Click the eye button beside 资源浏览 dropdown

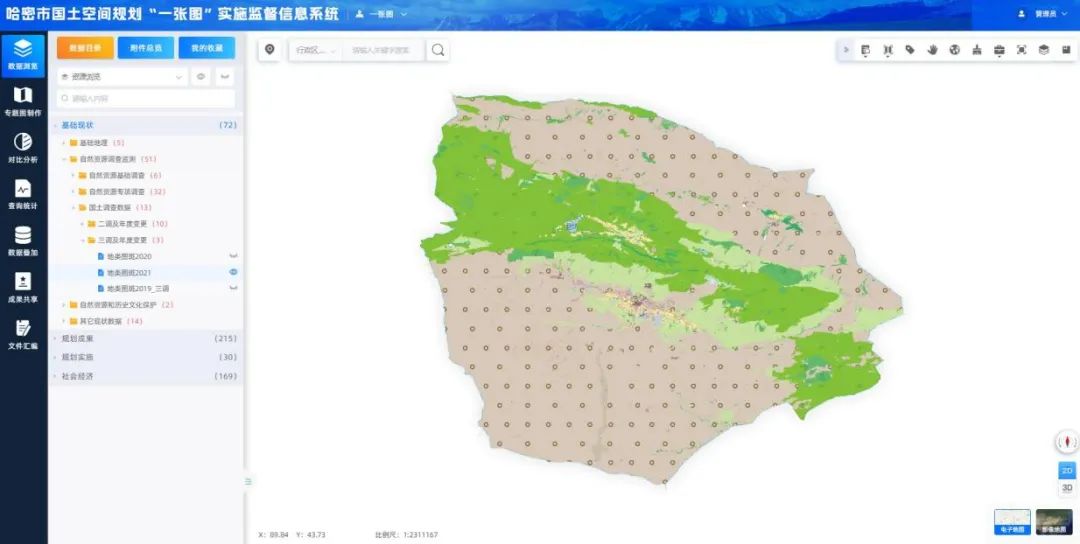pyautogui.click(x=200, y=76)
